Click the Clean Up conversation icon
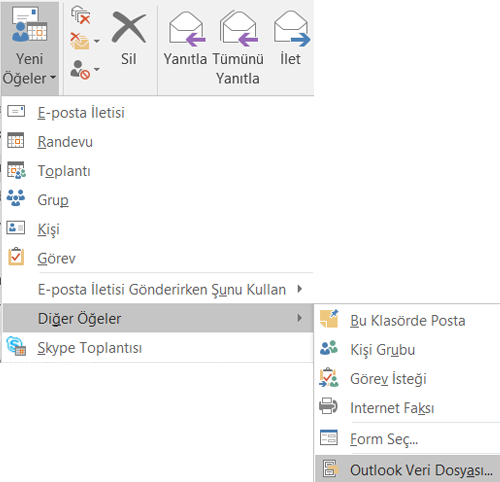500x482 pixels. 79,41
